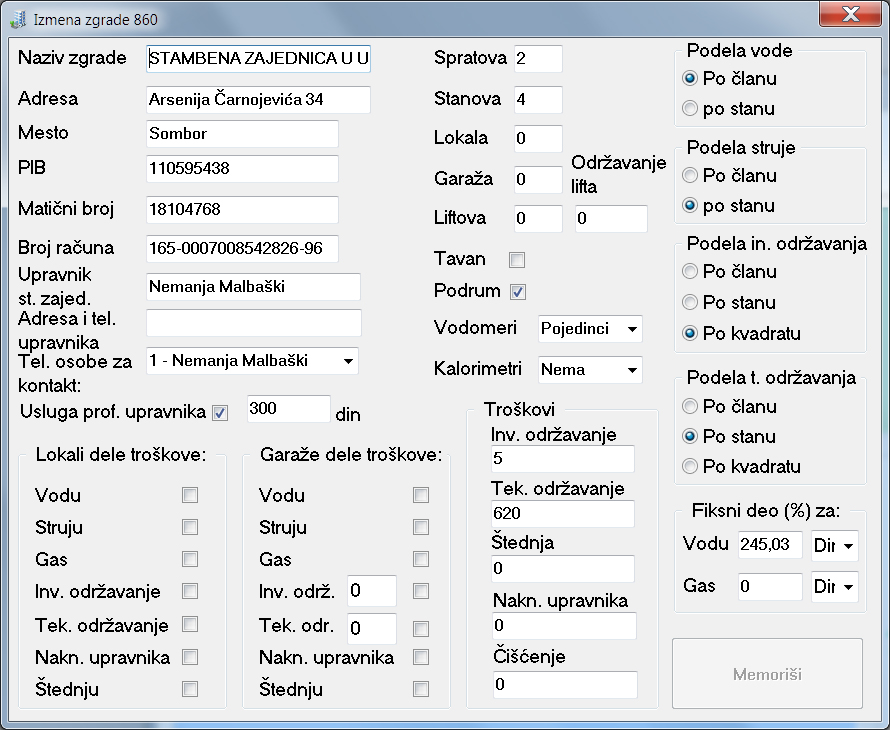Check Struju under Garaže dele troškove
This screenshot has width=890, height=730.
click(x=421, y=527)
